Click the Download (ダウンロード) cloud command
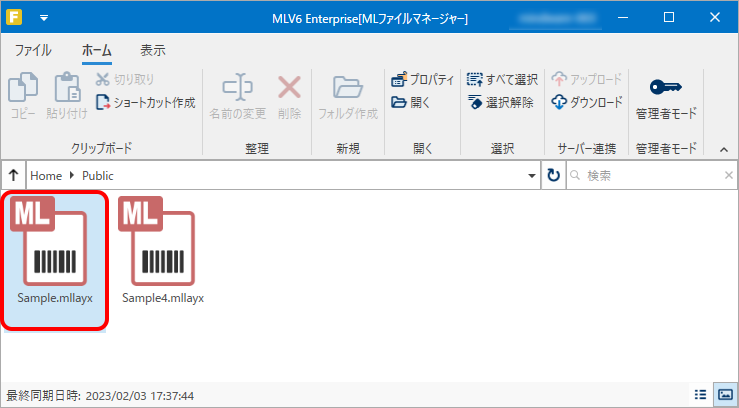Viewport: 739px width, 408px height. coord(587,102)
